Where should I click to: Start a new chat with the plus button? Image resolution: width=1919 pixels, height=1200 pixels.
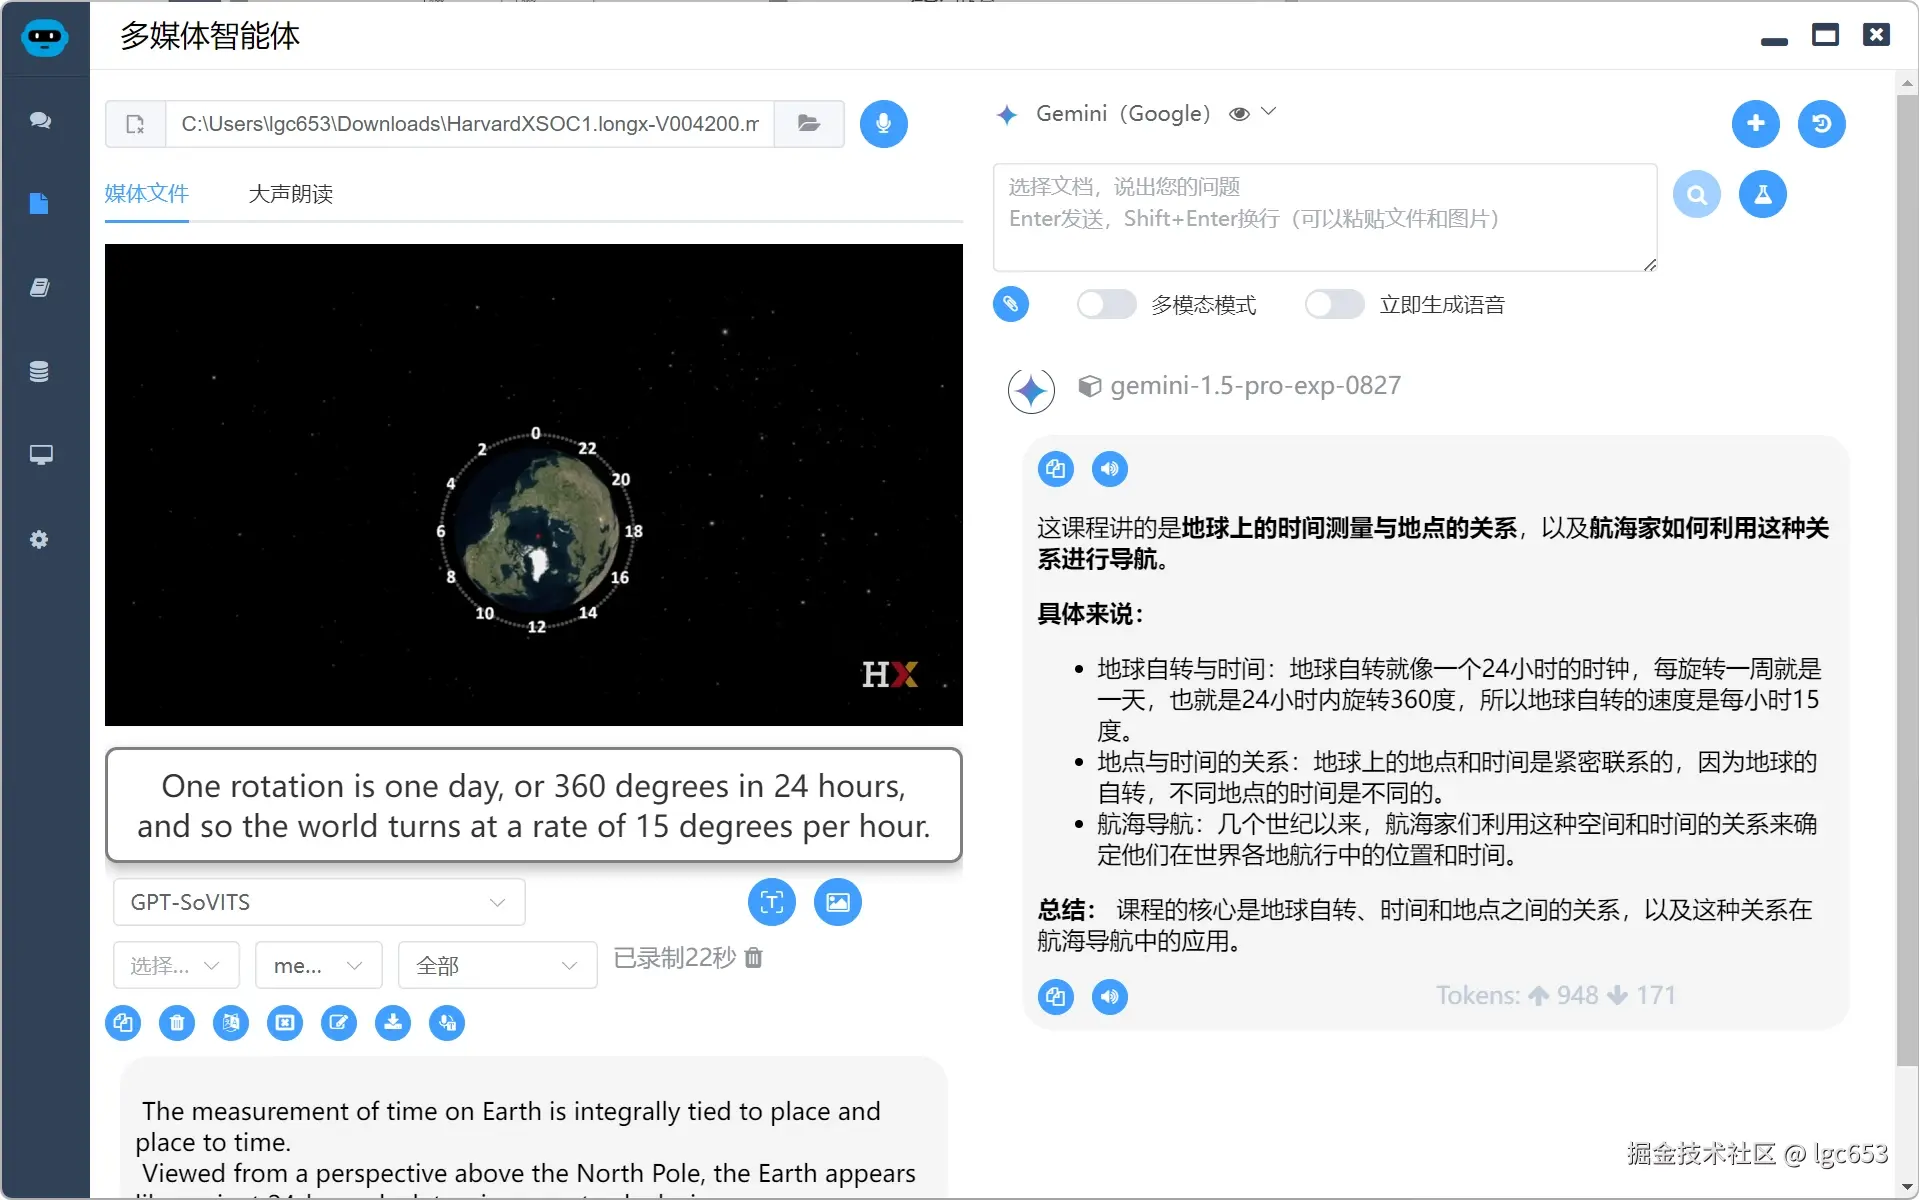click(1755, 124)
